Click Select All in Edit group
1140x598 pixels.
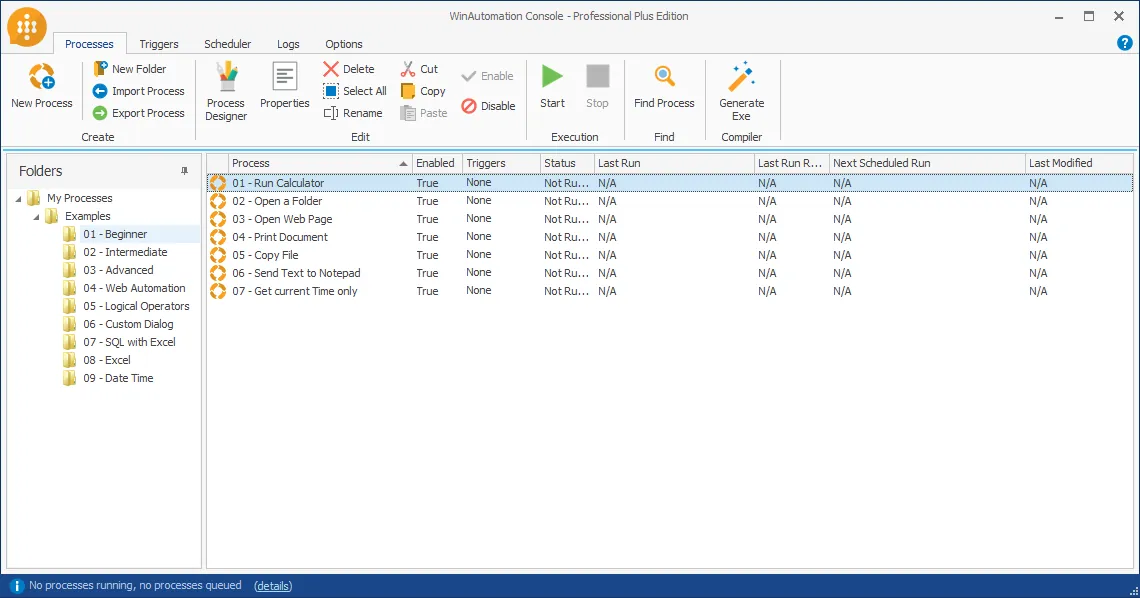click(x=355, y=91)
